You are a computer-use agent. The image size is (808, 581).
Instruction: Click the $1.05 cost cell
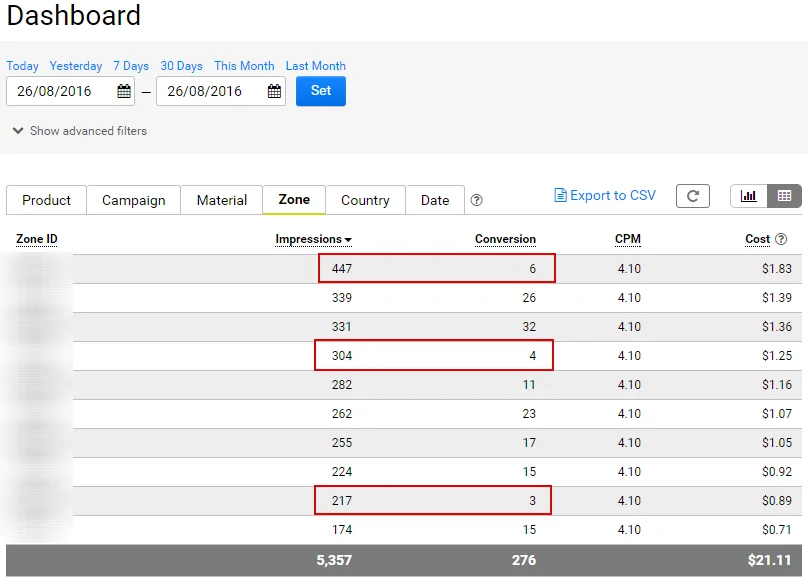pos(777,442)
